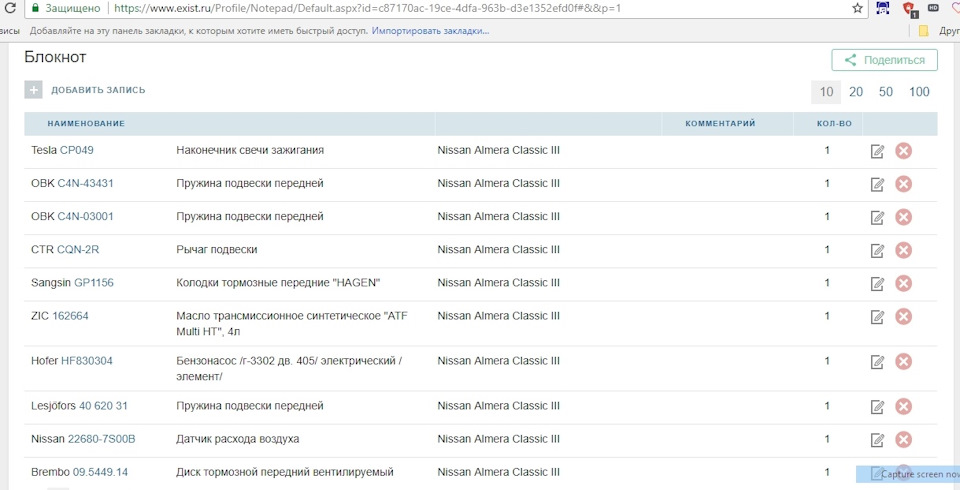The width and height of the screenshot is (960, 490).
Task: Open the red shield extension icon
Action: coord(909,9)
